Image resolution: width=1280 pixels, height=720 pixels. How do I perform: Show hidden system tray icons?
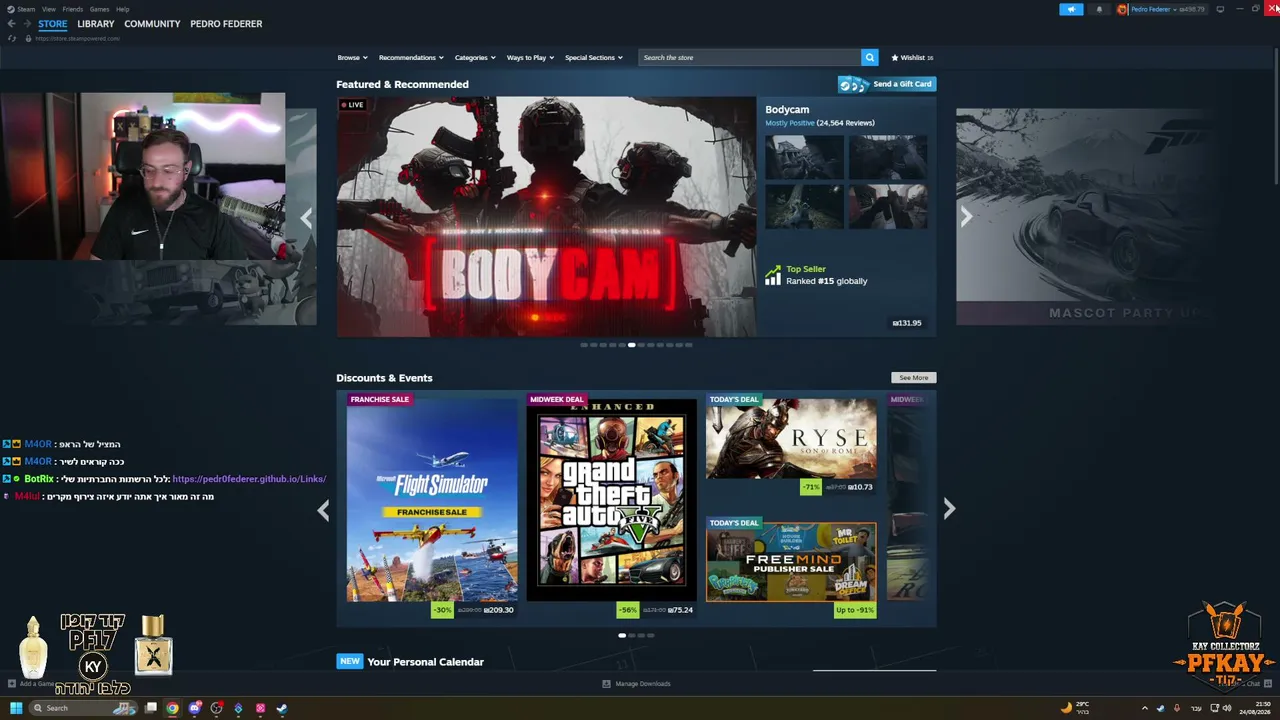click(1144, 708)
